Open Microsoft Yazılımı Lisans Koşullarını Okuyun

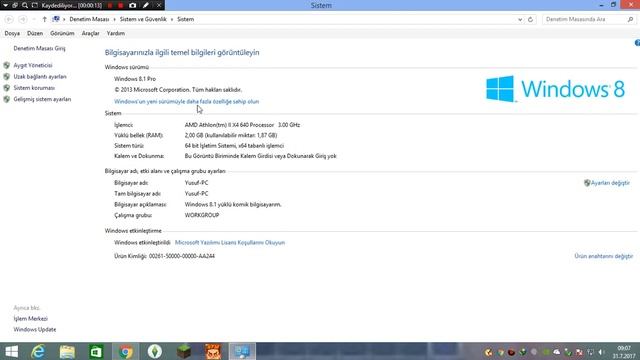(230, 242)
